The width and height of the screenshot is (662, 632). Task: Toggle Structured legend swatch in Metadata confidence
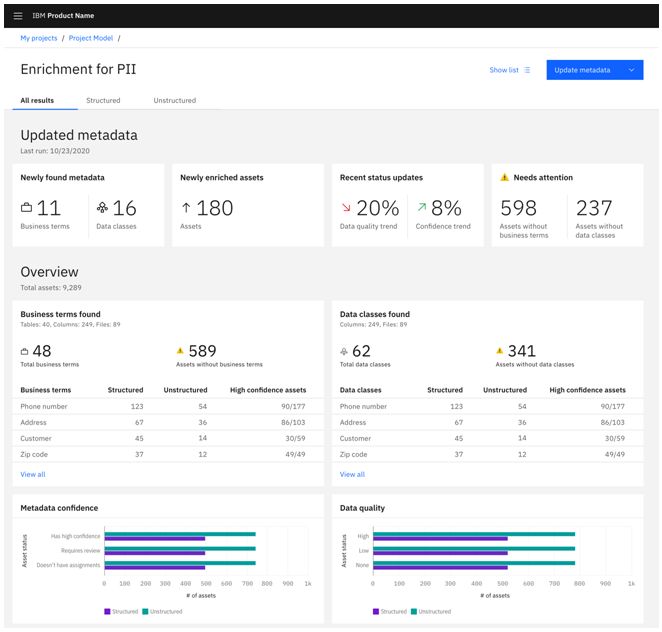click(x=106, y=611)
